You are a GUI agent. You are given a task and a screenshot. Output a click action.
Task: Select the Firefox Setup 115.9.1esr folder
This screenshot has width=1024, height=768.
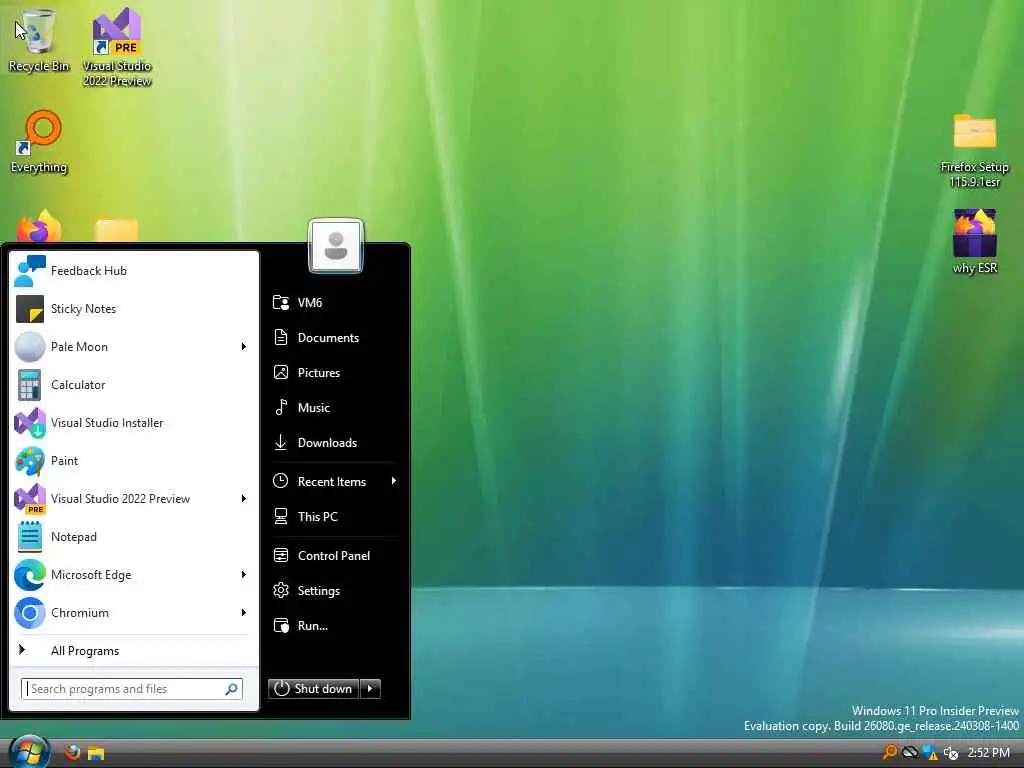click(x=974, y=150)
